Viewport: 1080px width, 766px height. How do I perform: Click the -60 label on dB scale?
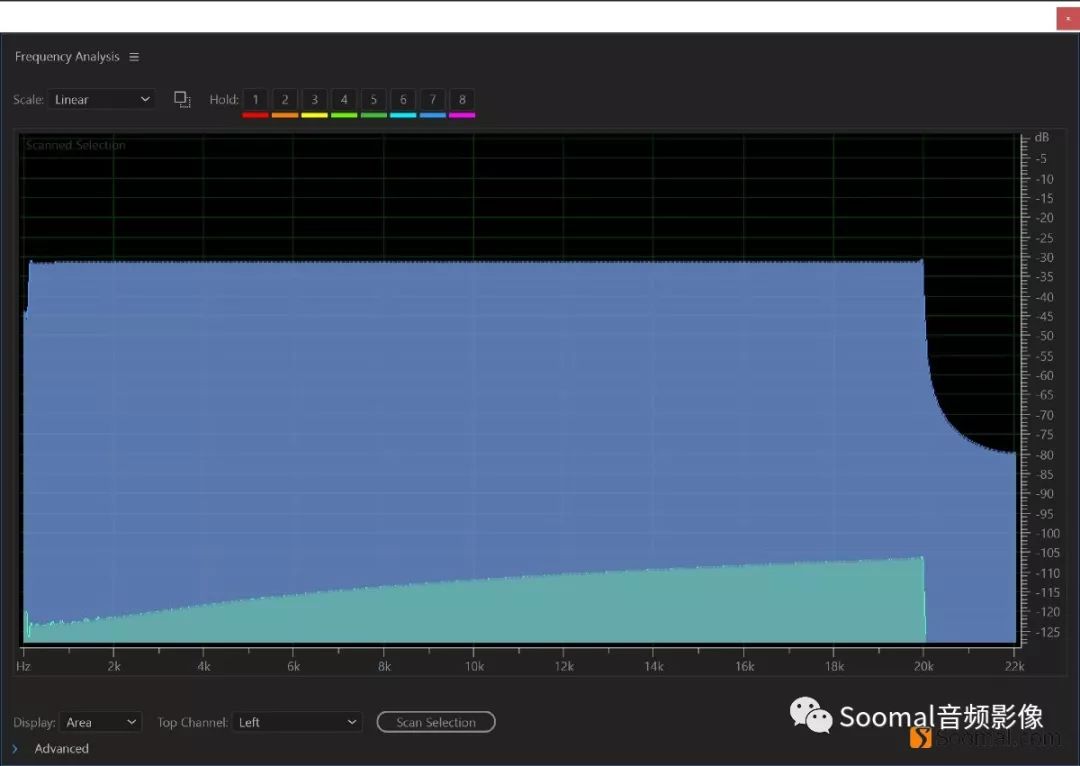[1045, 375]
